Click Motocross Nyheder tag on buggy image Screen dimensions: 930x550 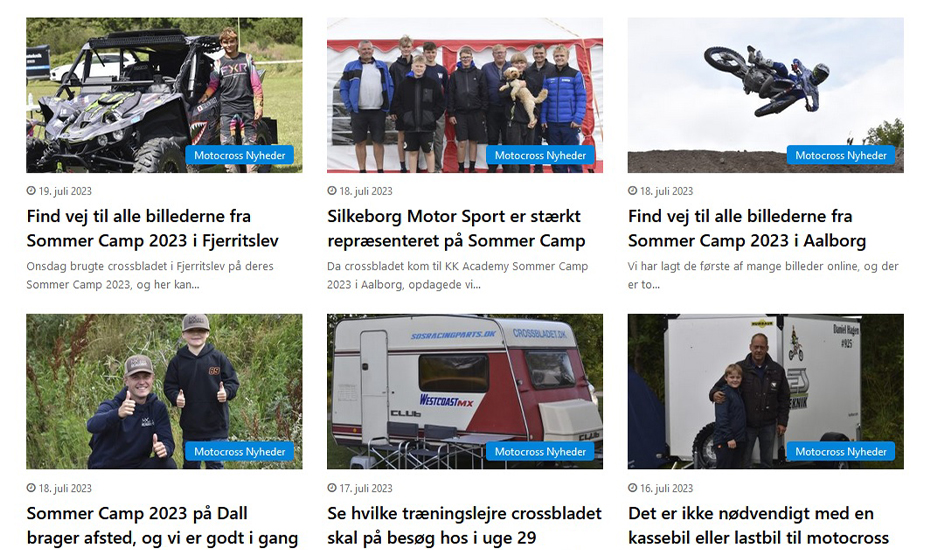(240, 155)
